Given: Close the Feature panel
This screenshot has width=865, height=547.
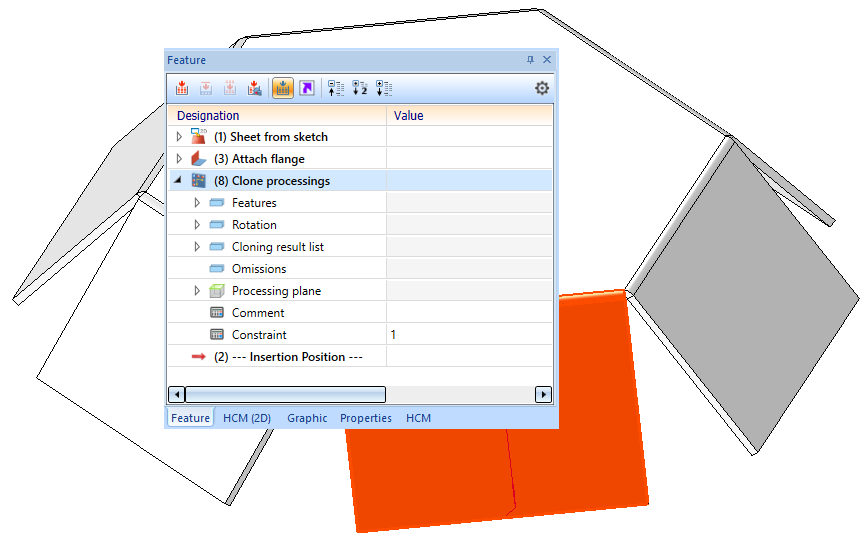Looking at the screenshot, I should [x=547, y=60].
